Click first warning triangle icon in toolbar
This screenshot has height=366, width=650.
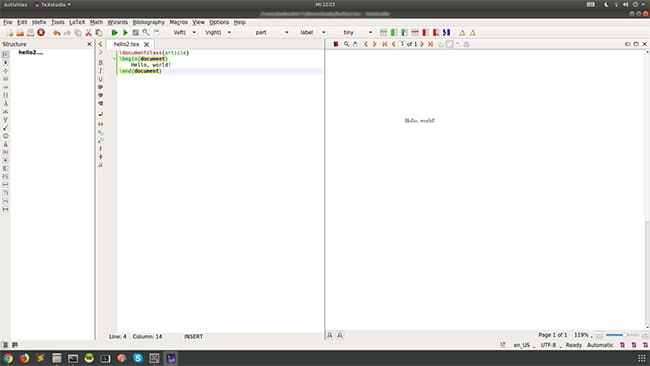462,33
